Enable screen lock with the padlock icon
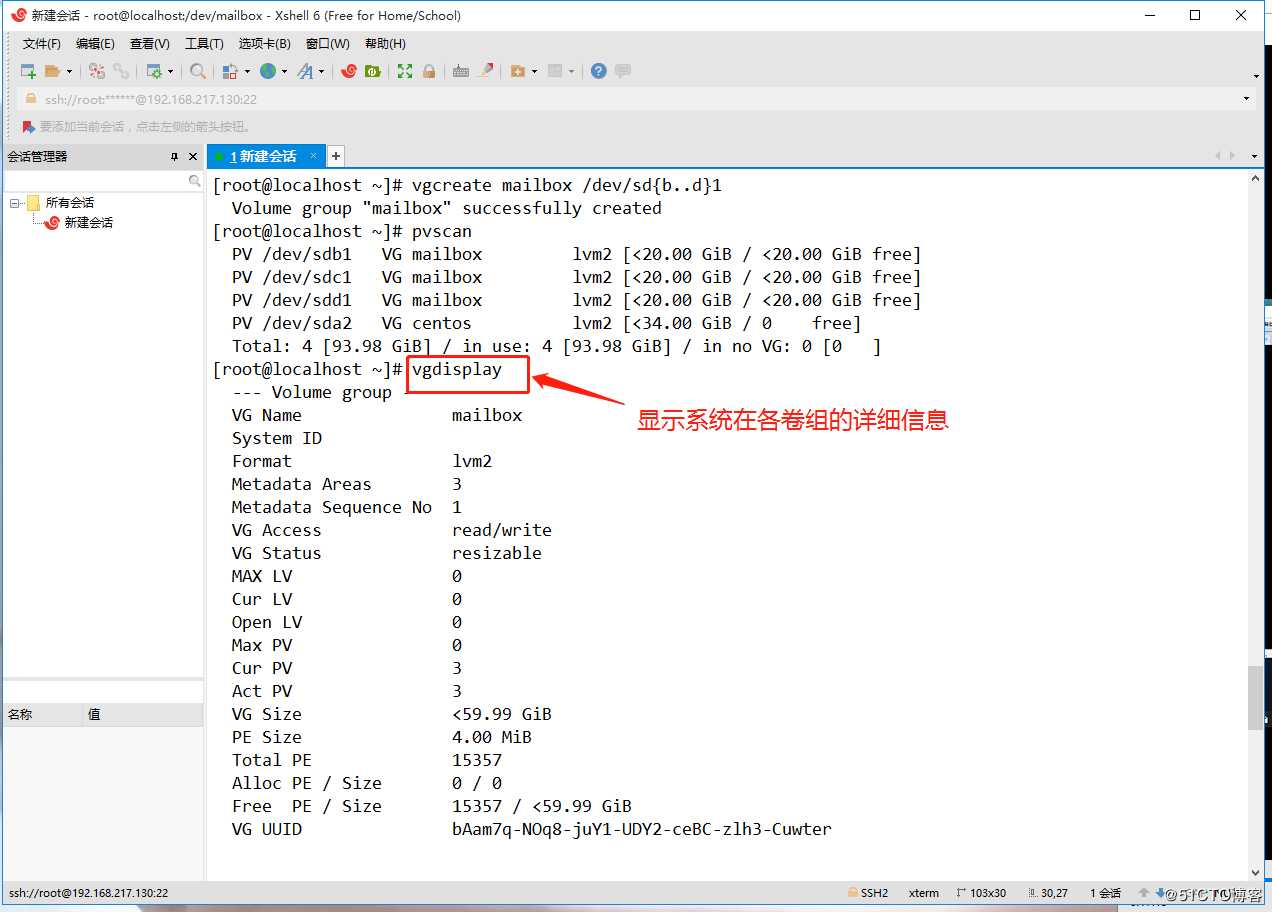Viewport: 1272px width, 912px height. pyautogui.click(x=428, y=71)
